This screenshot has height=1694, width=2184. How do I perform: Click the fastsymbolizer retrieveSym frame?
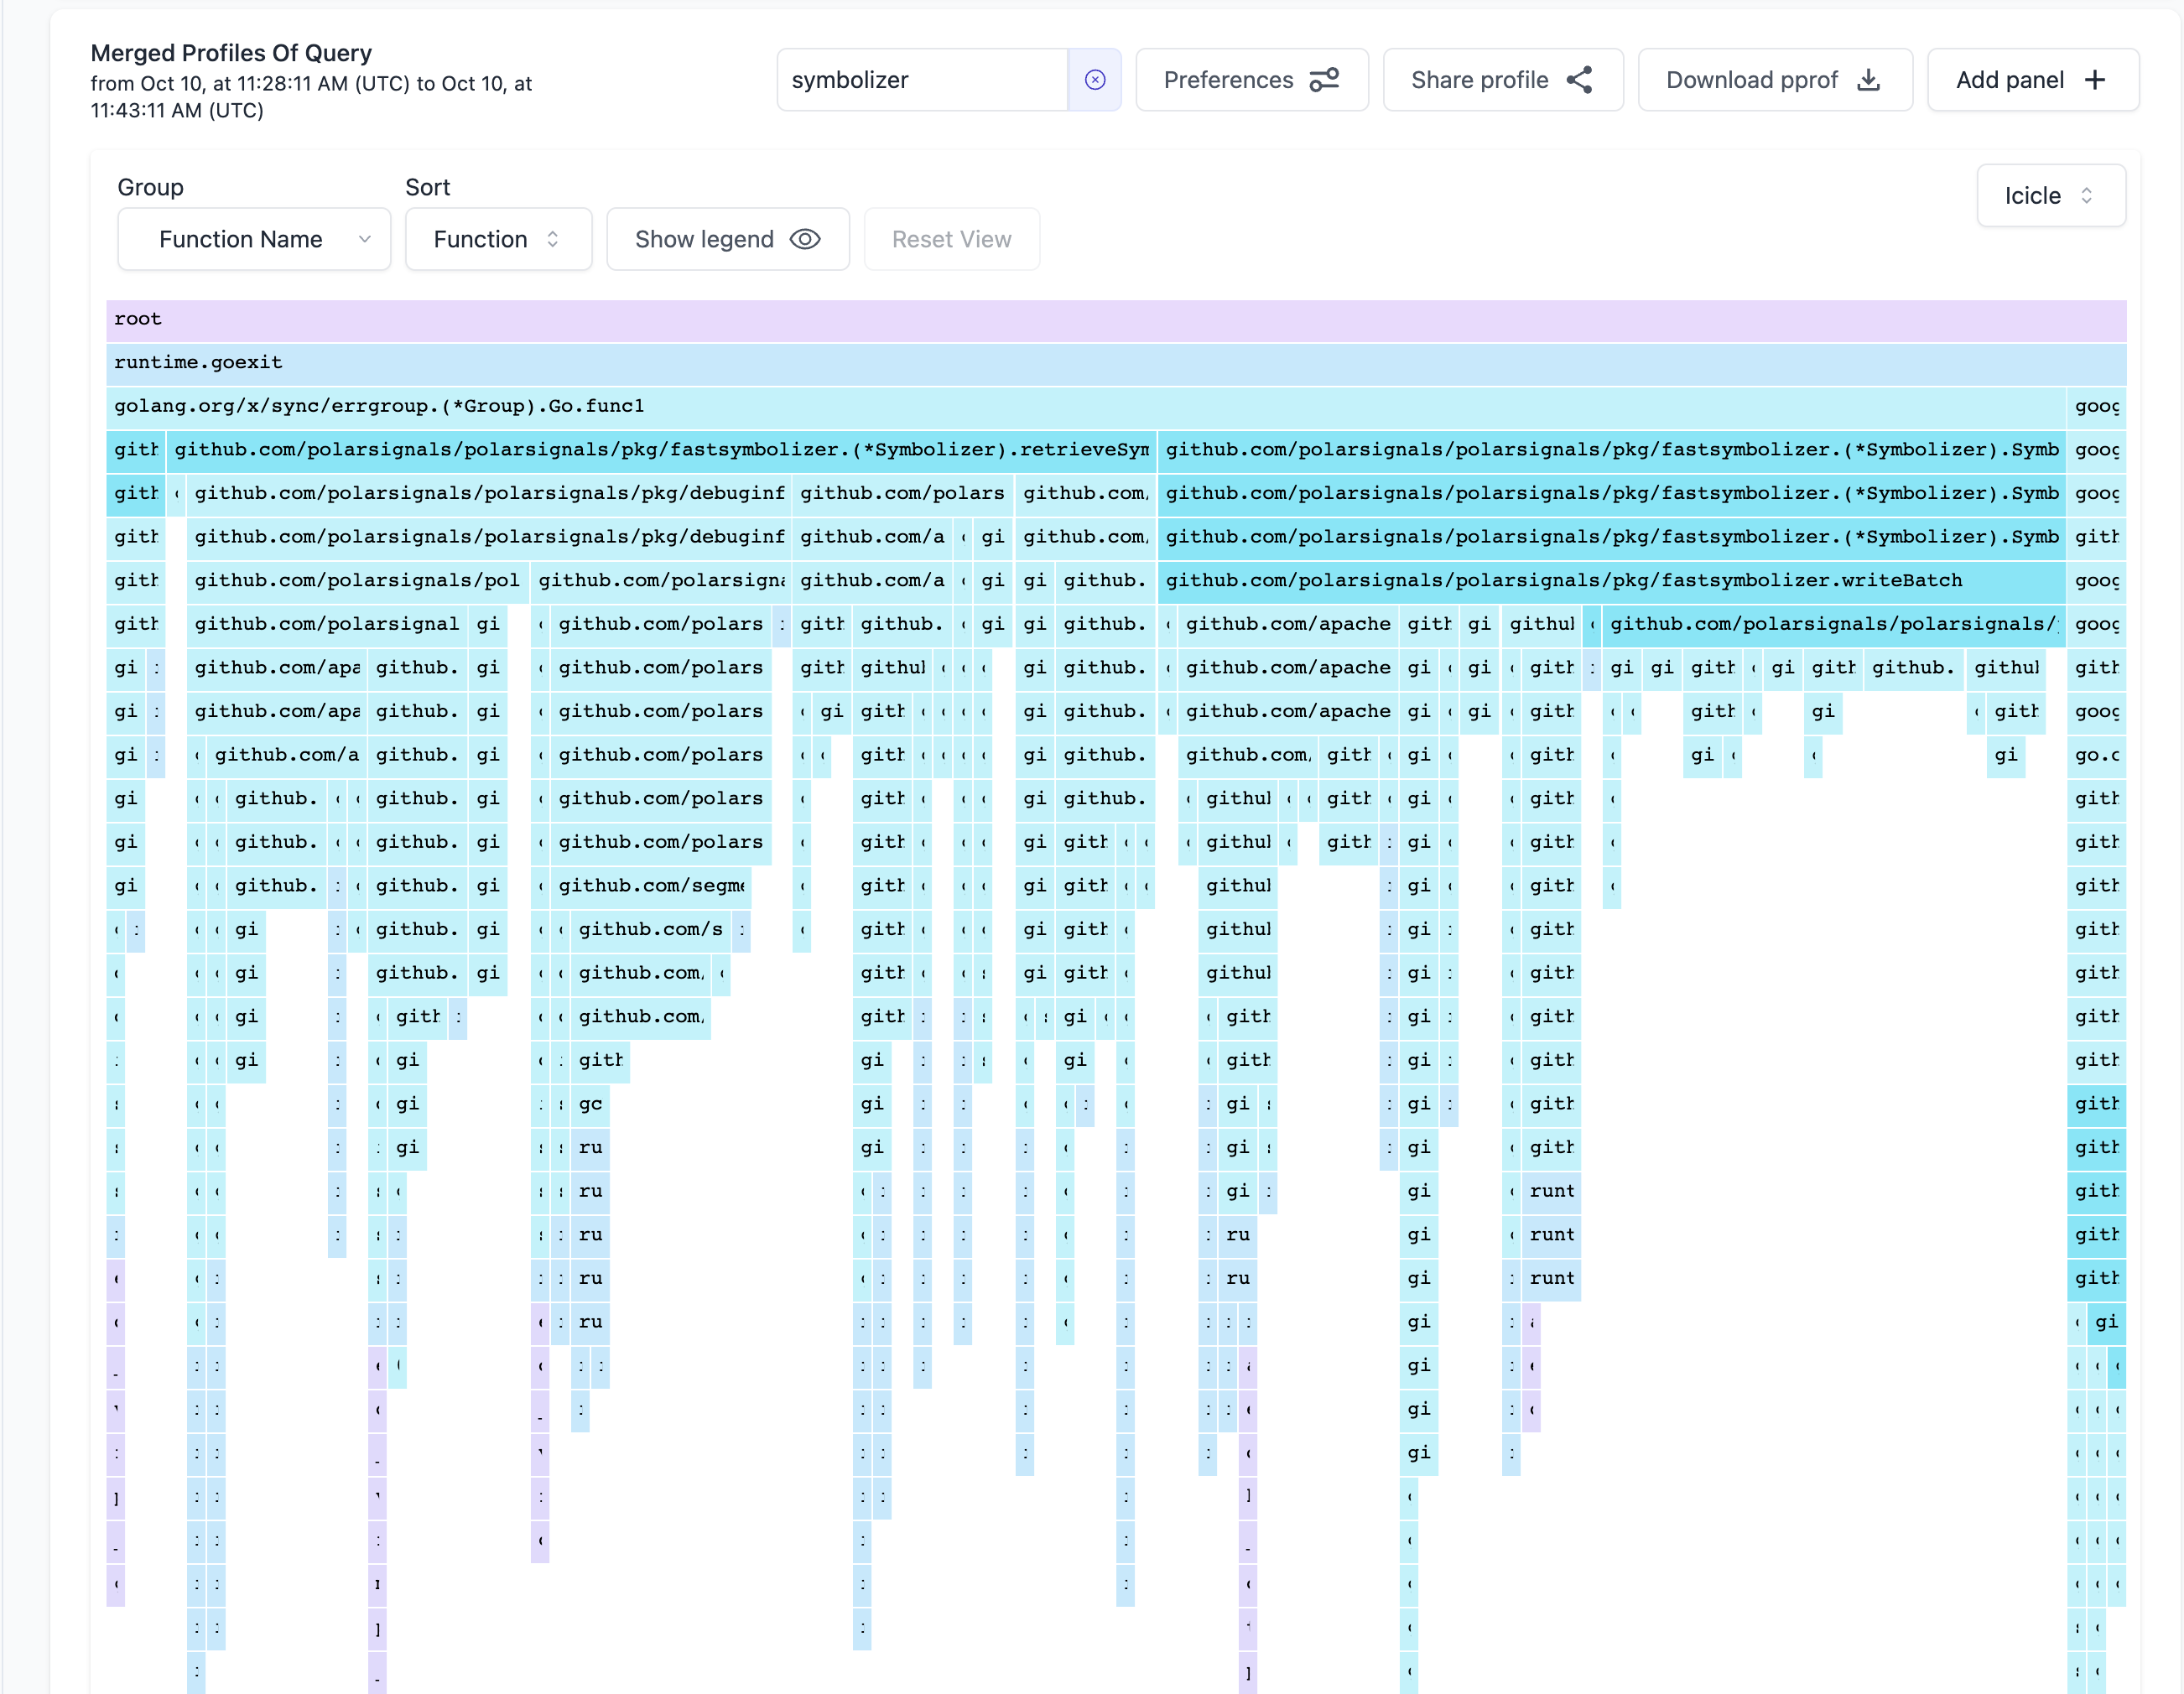(x=660, y=450)
